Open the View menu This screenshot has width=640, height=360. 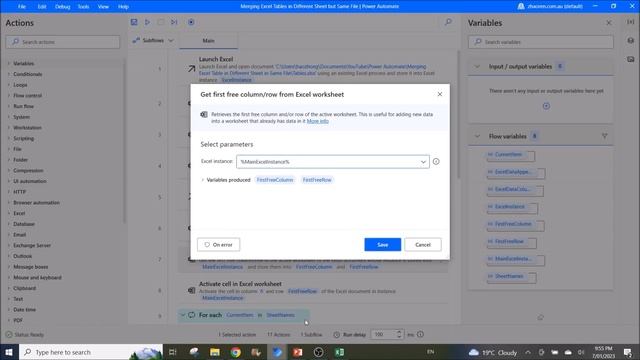tap(103, 7)
